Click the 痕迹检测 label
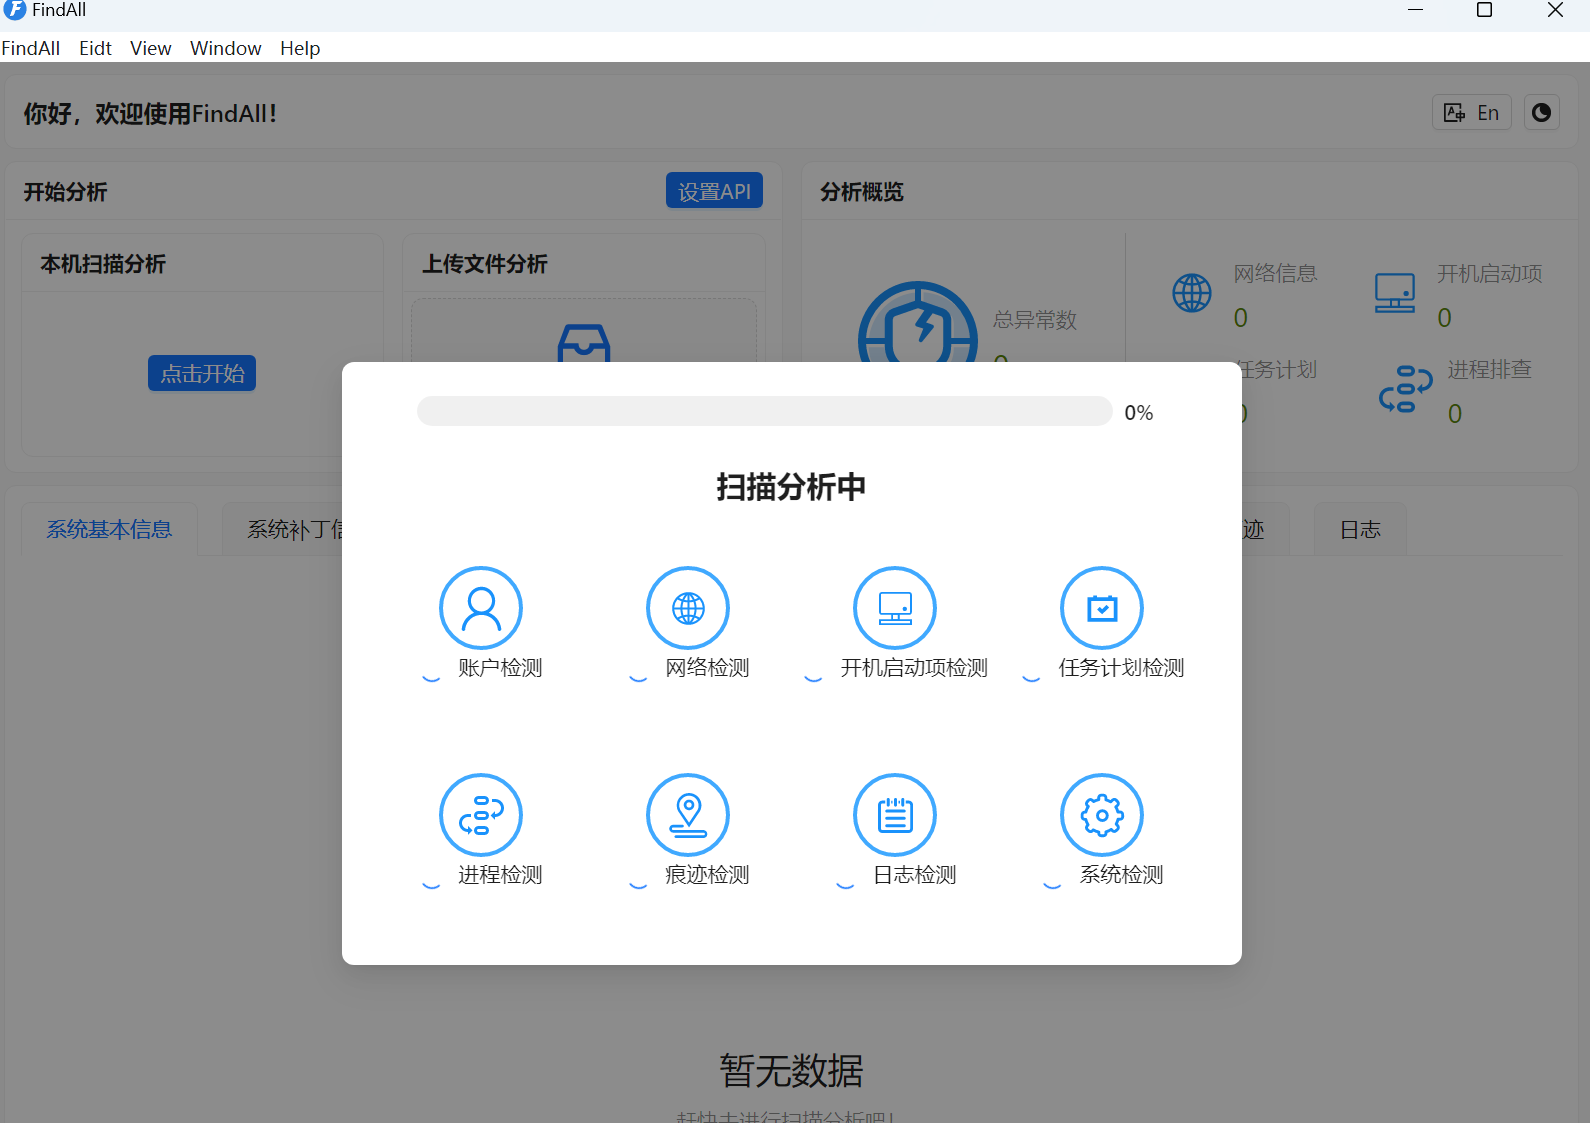1590x1123 pixels. tap(707, 875)
